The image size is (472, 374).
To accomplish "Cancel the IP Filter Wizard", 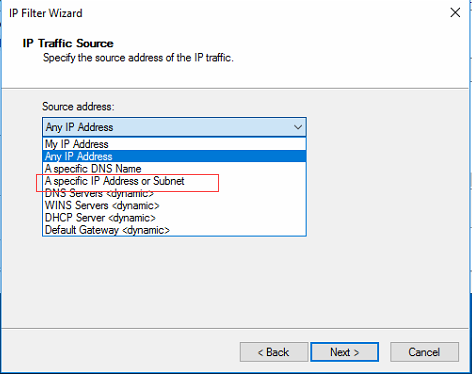I will click(x=424, y=352).
